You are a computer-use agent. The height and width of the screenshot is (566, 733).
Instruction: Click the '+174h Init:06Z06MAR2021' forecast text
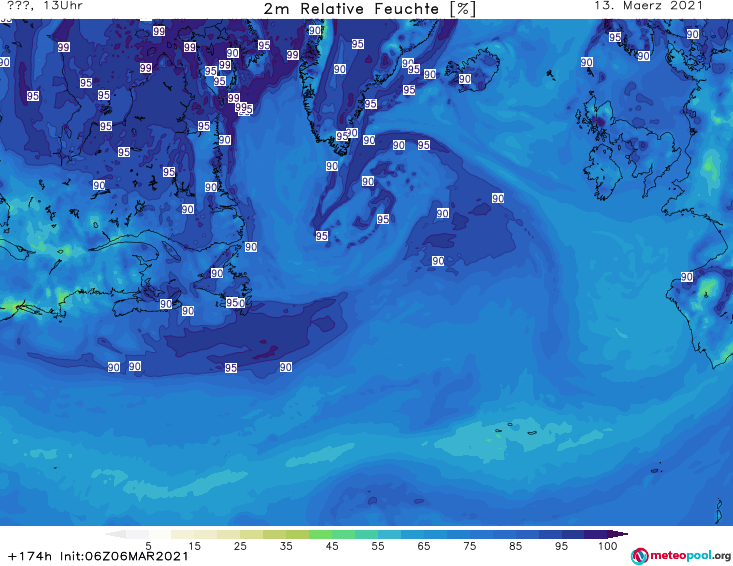tap(98, 557)
